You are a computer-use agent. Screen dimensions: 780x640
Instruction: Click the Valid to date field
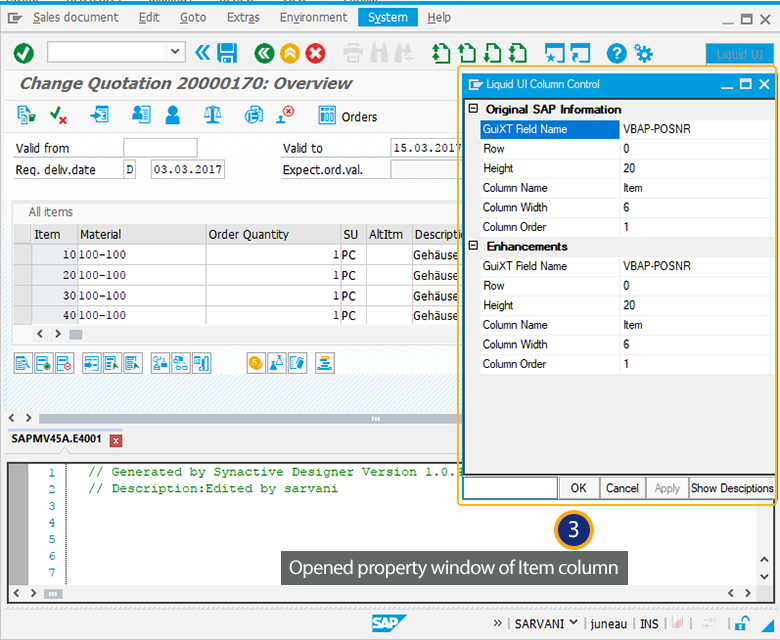pyautogui.click(x=426, y=148)
